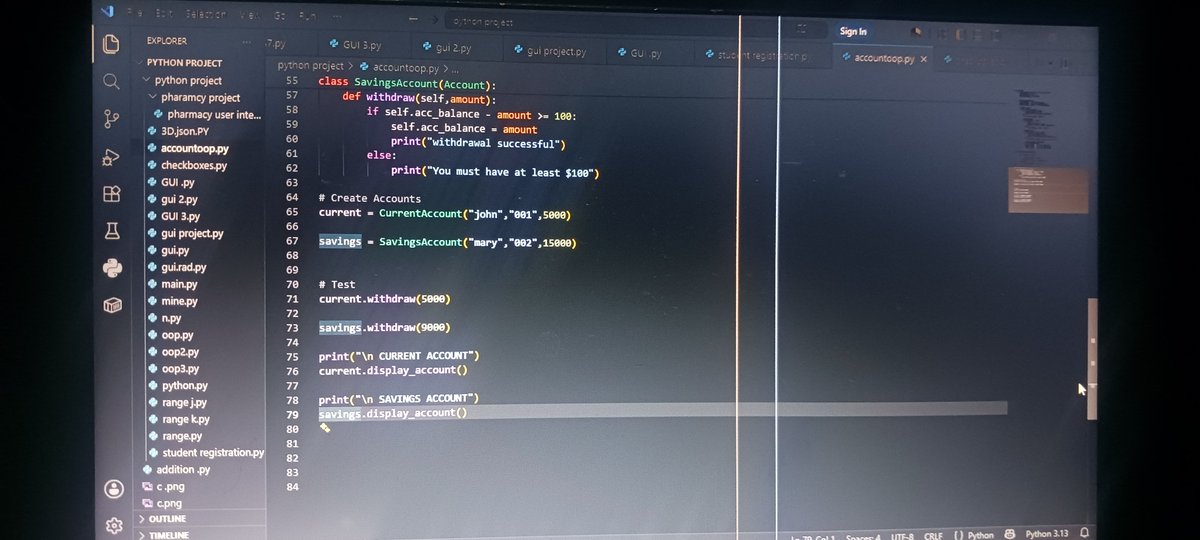This screenshot has height=540, width=1200.
Task: Click the 'savings.display_account()' code line
Action: click(392, 413)
